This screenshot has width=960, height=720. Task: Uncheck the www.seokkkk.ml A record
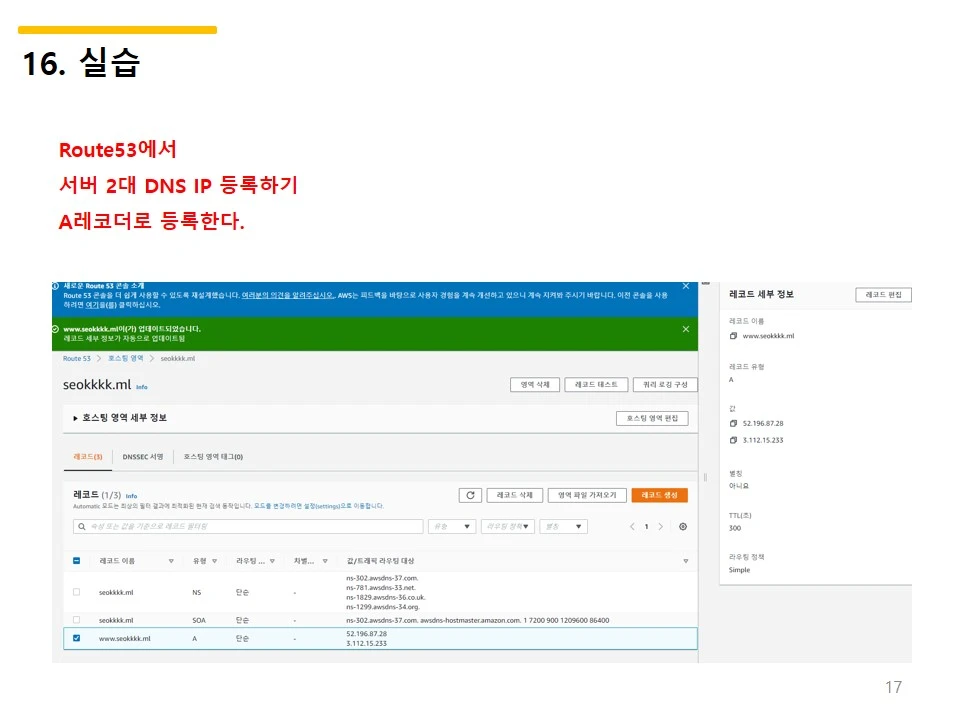pos(74,636)
